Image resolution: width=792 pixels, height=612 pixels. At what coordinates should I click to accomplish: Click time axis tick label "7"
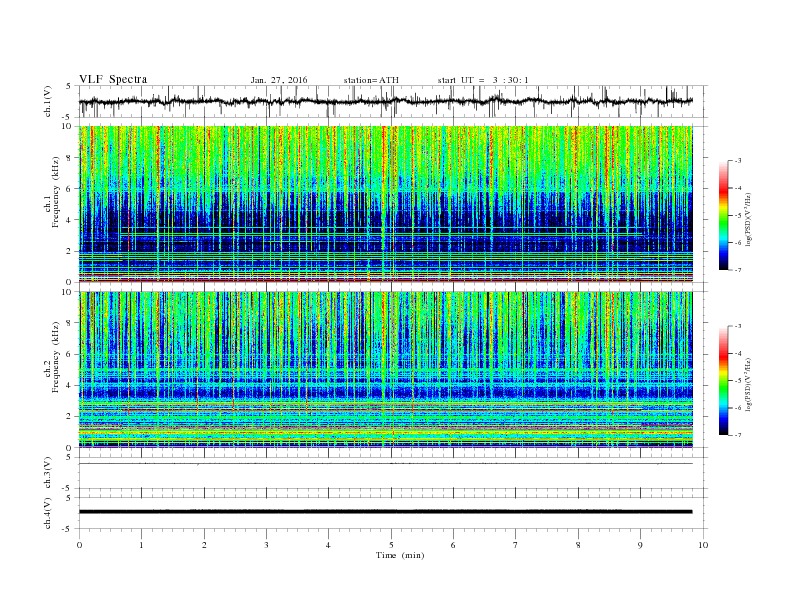pos(516,545)
